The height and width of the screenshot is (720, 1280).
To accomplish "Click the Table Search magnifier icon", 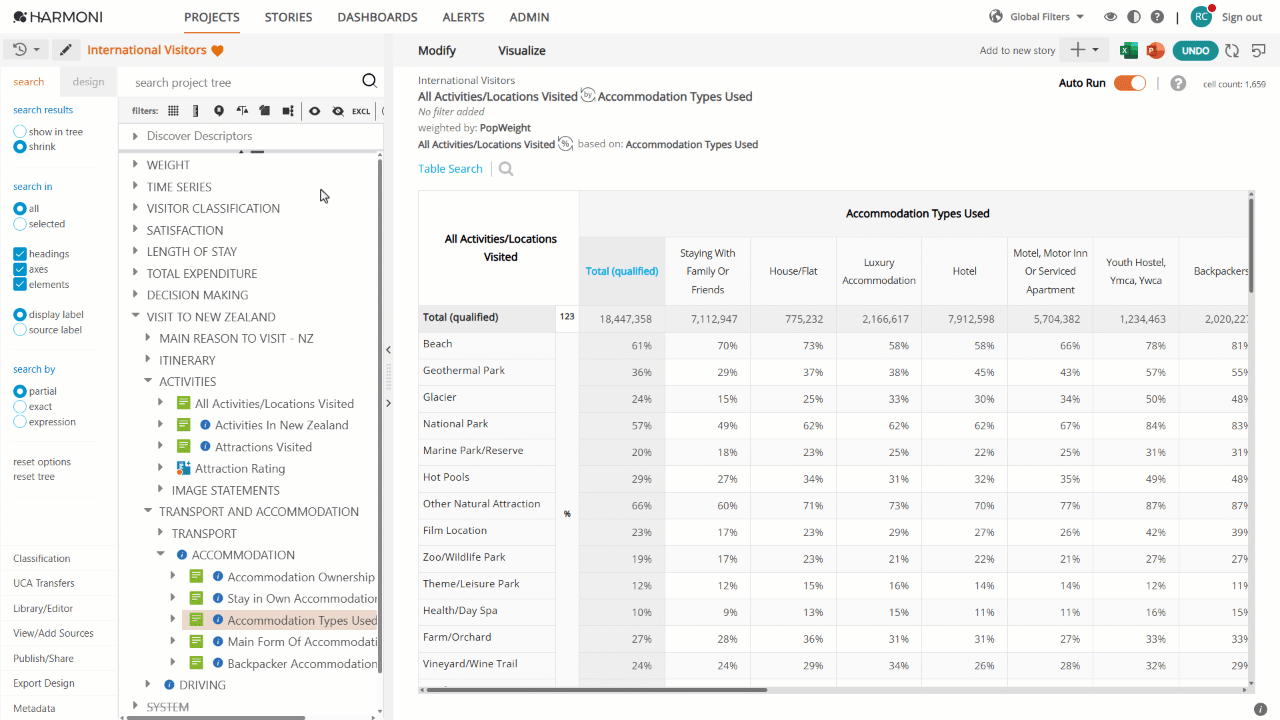I will [x=506, y=169].
